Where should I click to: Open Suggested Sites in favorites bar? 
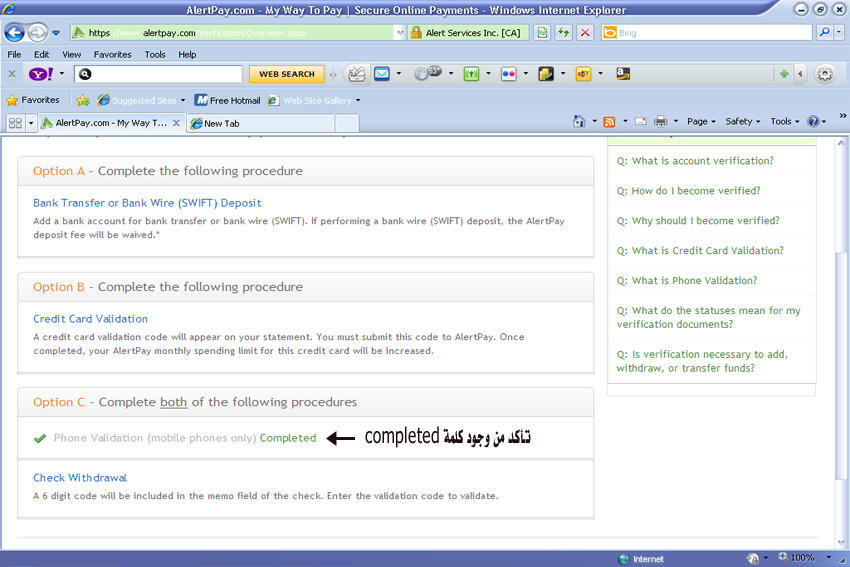pyautogui.click(x=141, y=100)
